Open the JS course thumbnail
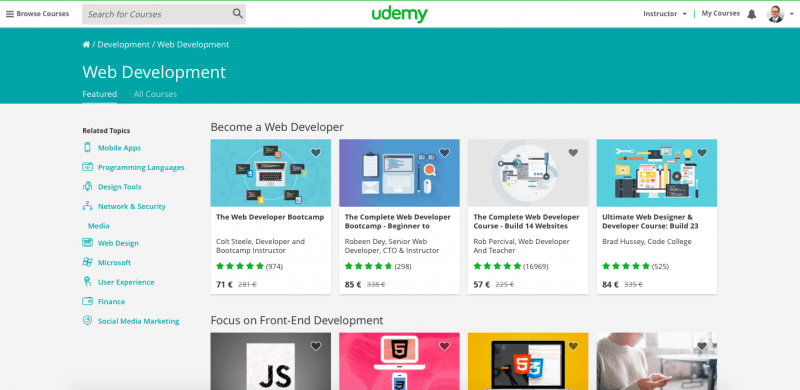Screen dimensions: 800x390 coord(270,361)
